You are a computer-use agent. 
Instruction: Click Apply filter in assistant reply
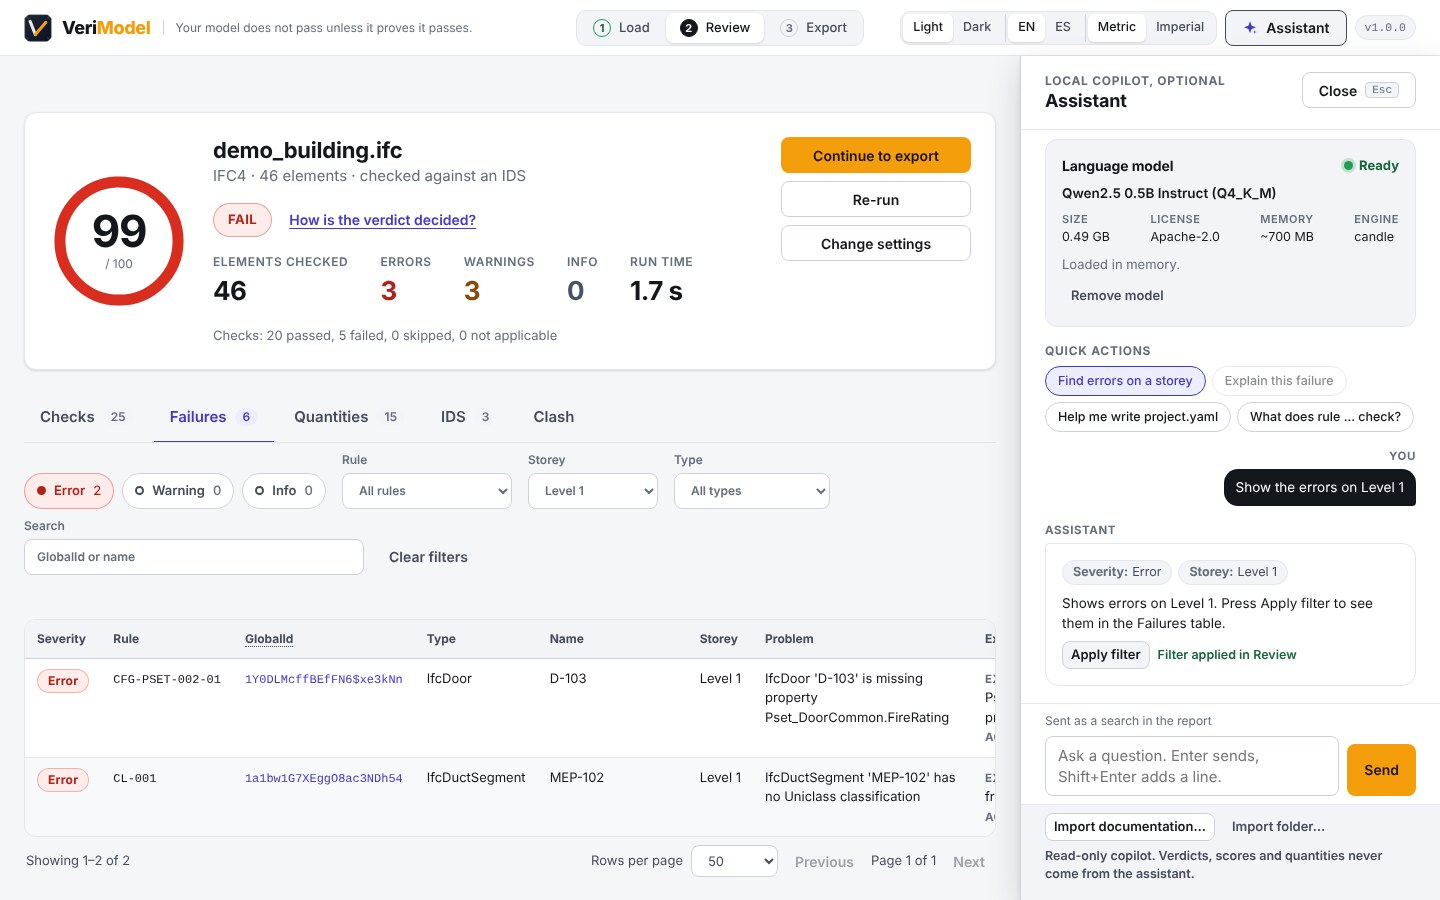click(1106, 655)
